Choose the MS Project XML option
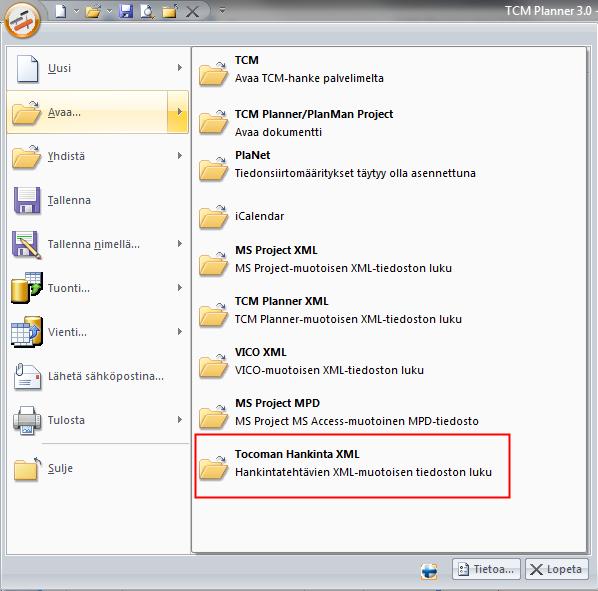Image resolution: width=598 pixels, height=591 pixels. tap(389, 259)
